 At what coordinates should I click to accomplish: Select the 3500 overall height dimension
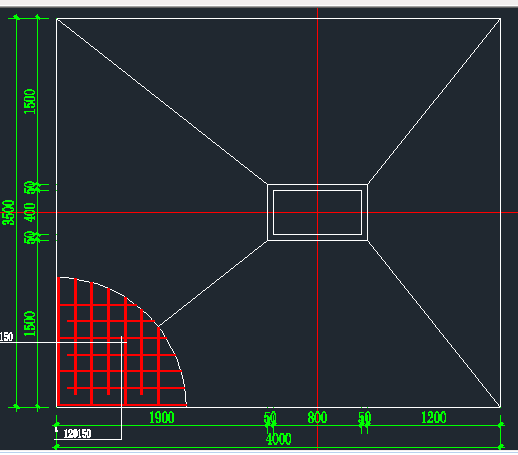8,213
